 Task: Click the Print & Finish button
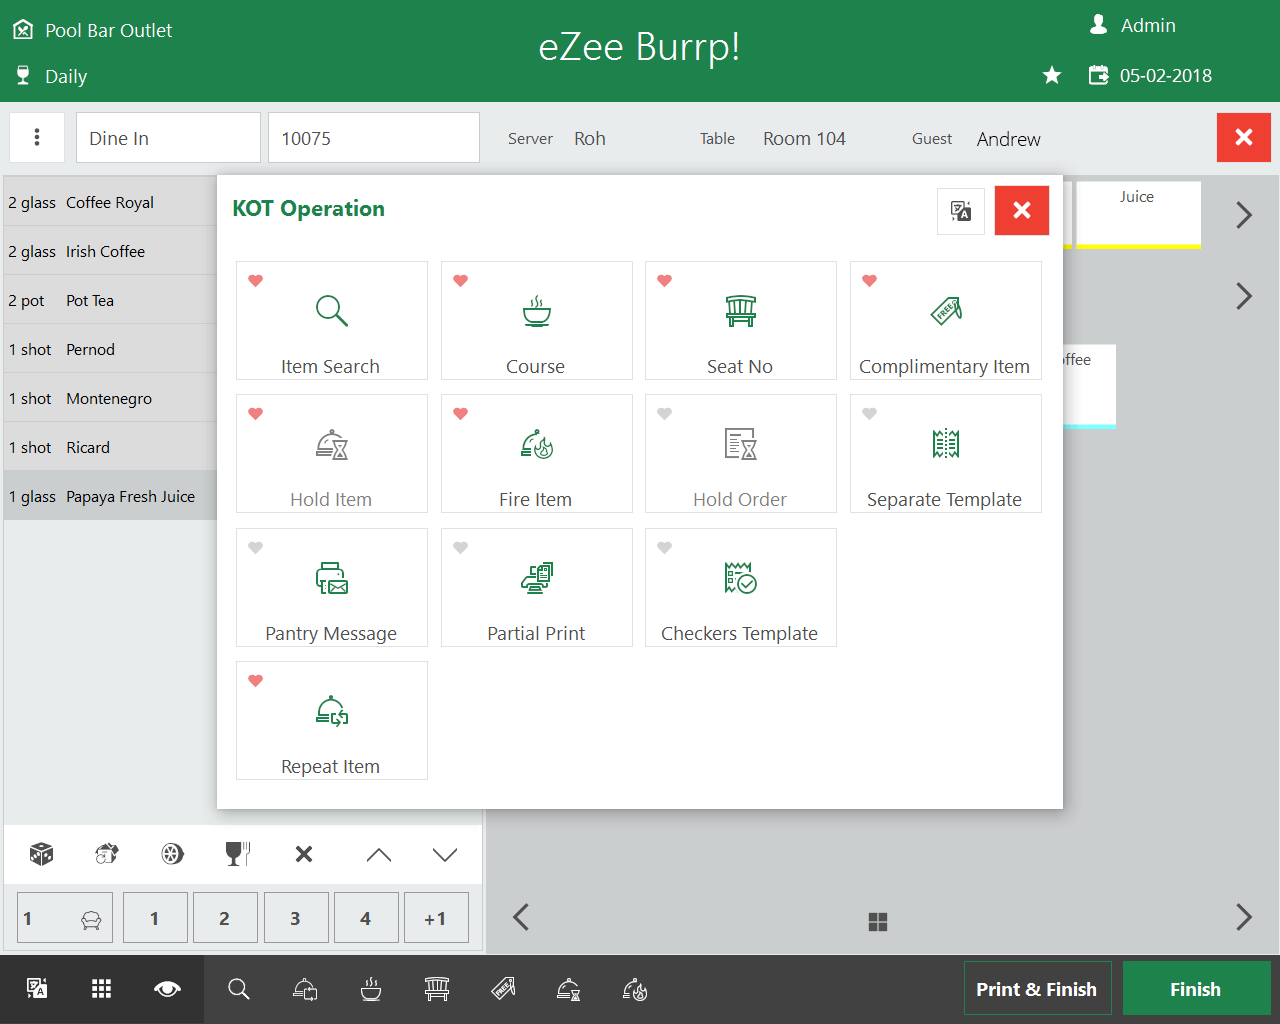click(1036, 989)
